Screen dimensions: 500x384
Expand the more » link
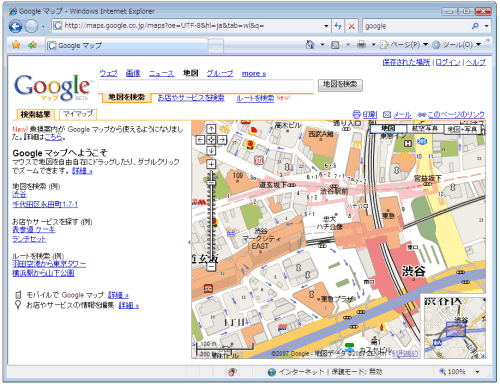click(x=254, y=74)
